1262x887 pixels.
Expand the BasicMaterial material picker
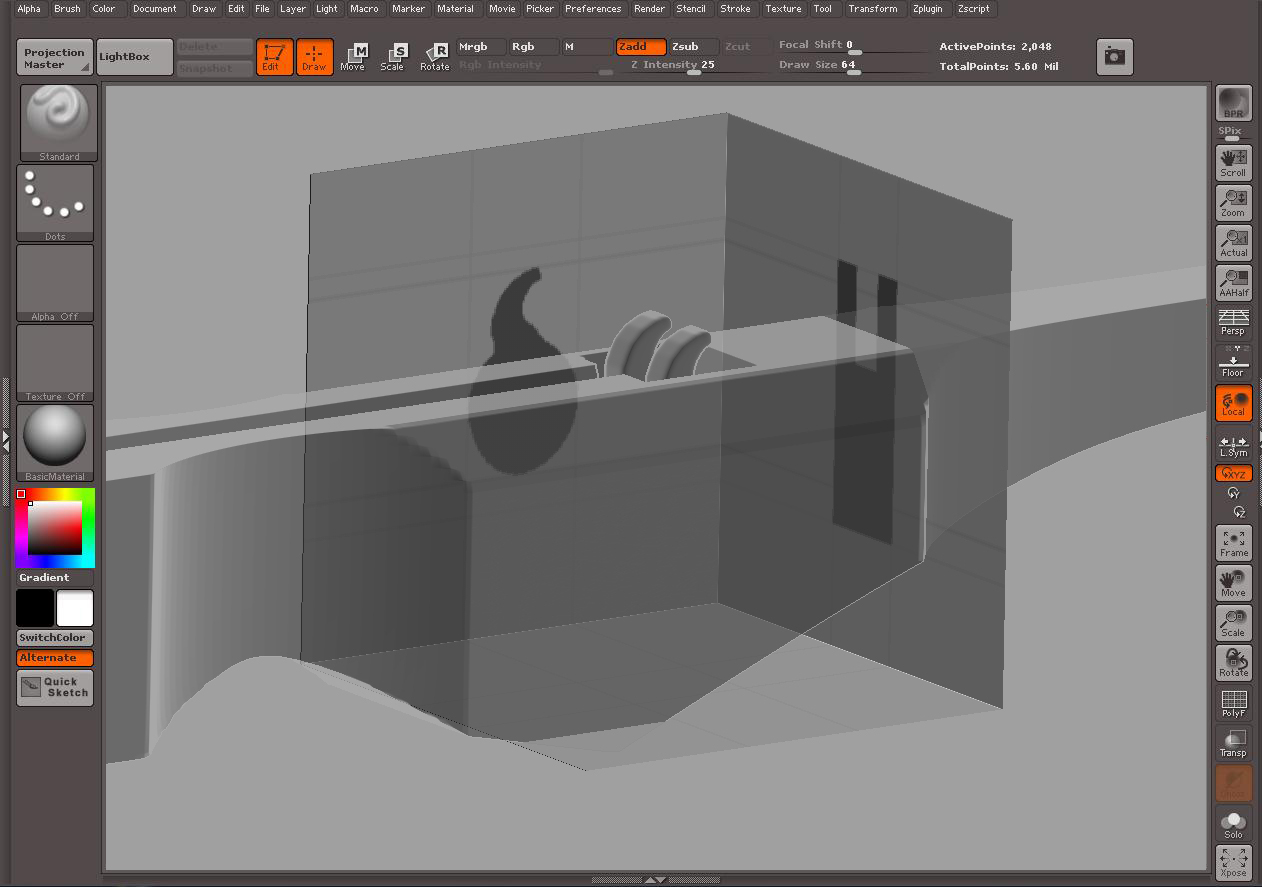(x=55, y=442)
